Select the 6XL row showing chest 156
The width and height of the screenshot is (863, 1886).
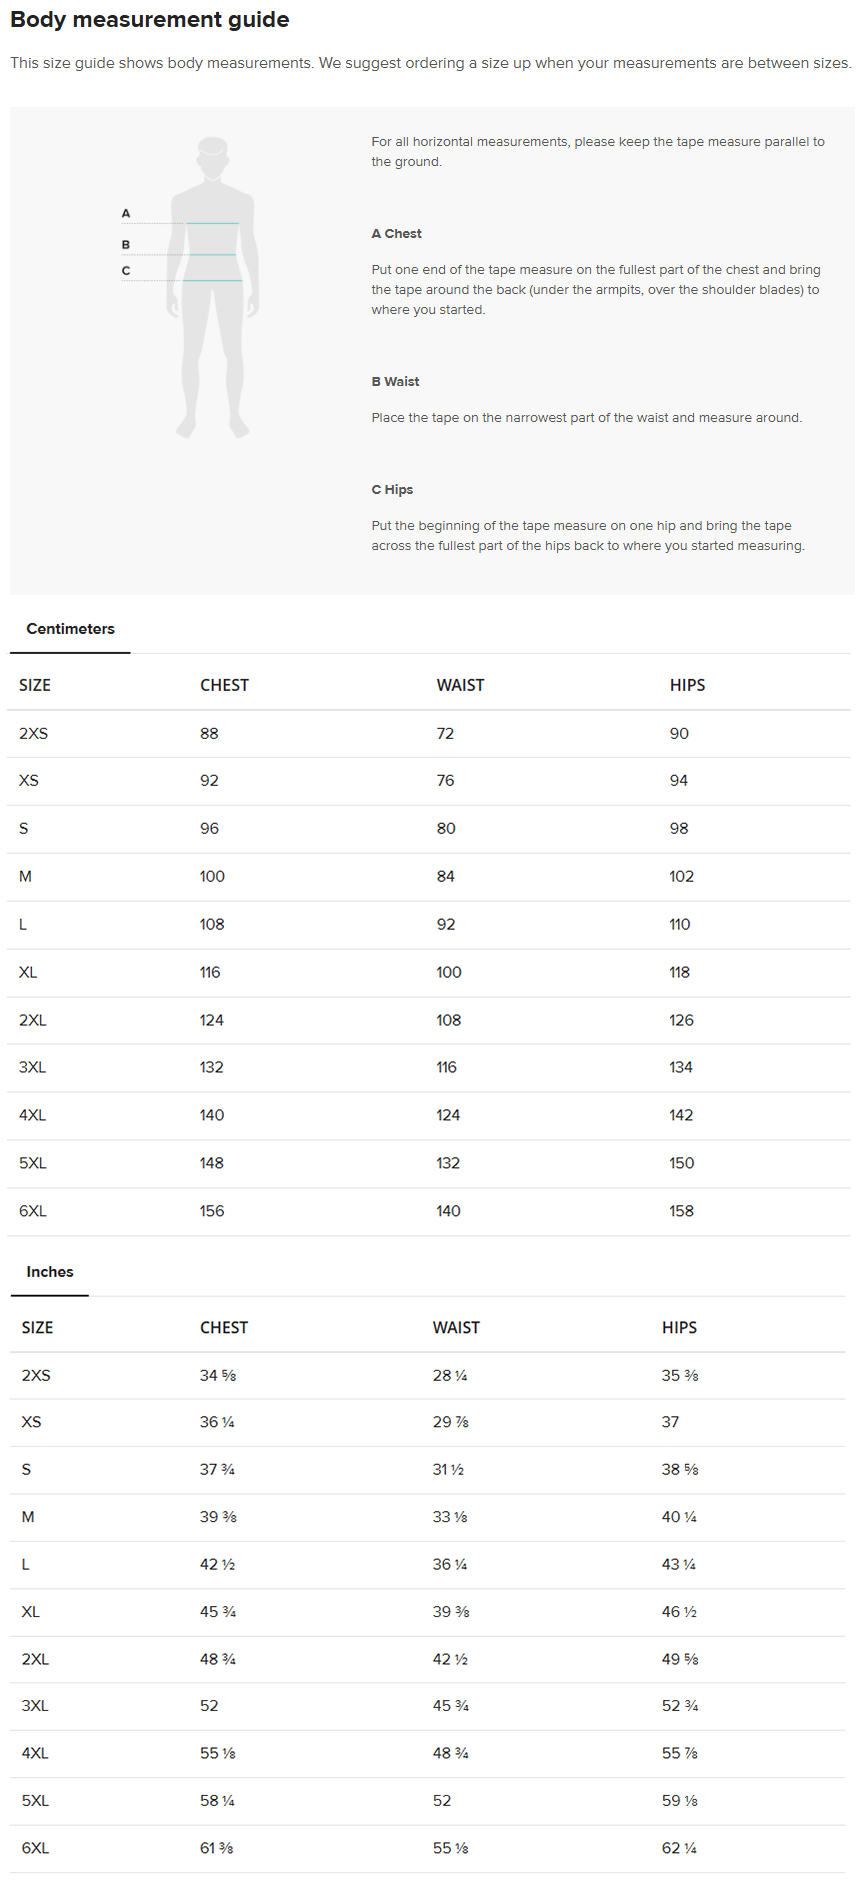coord(429,1212)
